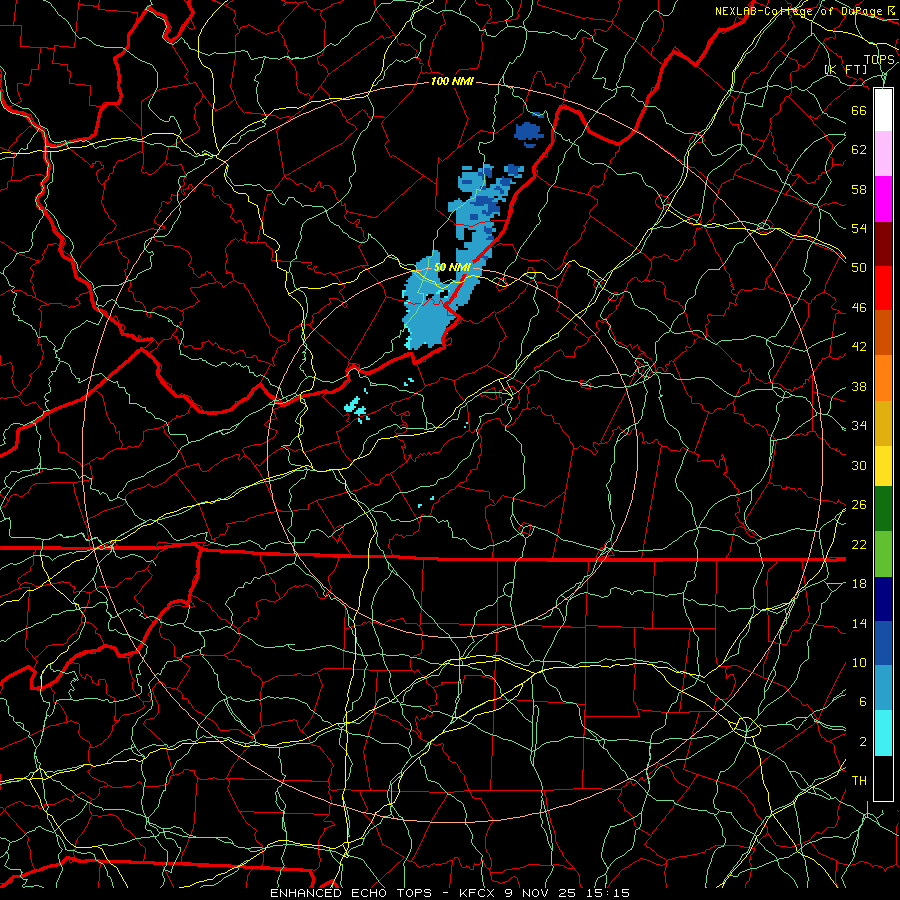Click the TH label at the legend bottom

click(x=859, y=781)
